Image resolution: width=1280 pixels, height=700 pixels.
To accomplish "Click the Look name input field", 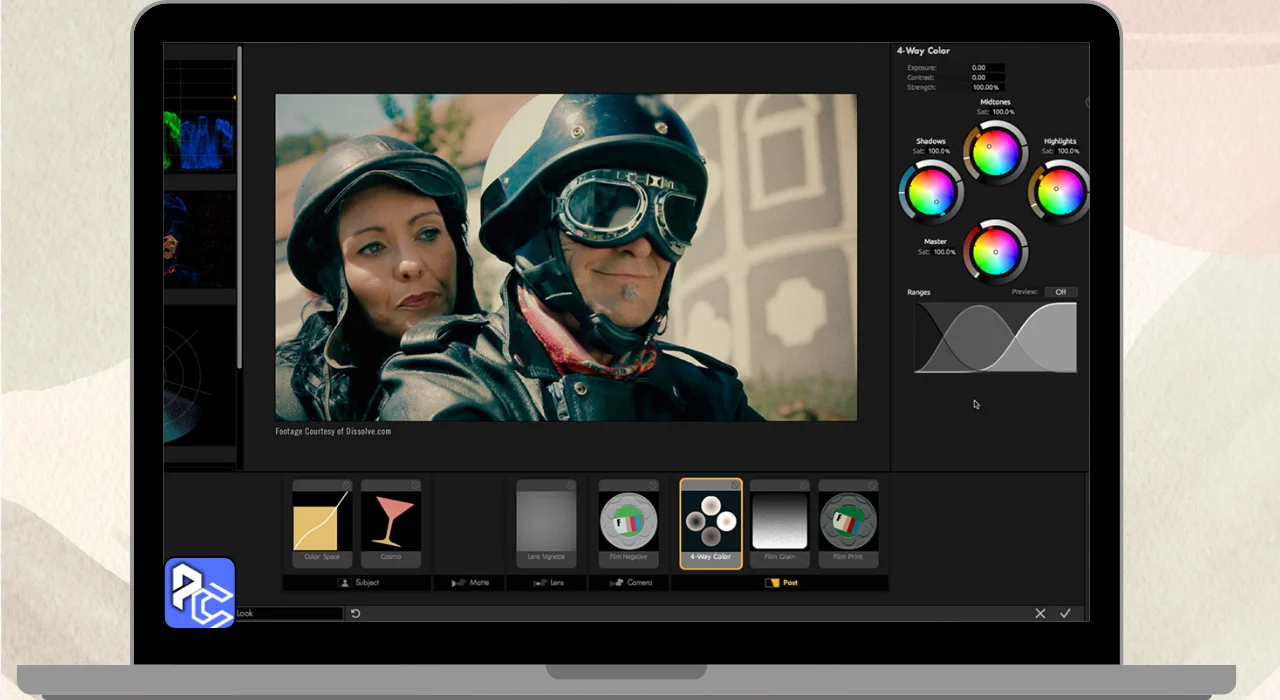I will pyautogui.click(x=288, y=613).
